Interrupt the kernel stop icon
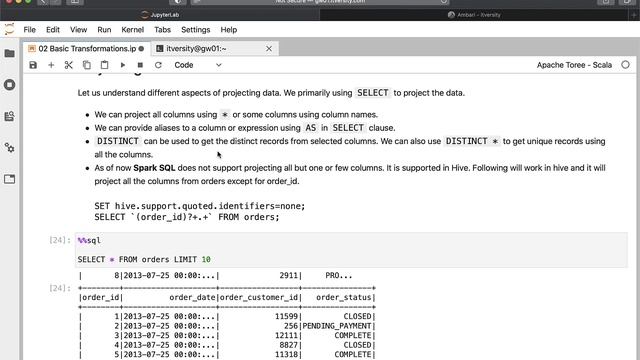This screenshot has width=640, height=360. pyautogui.click(x=140, y=65)
